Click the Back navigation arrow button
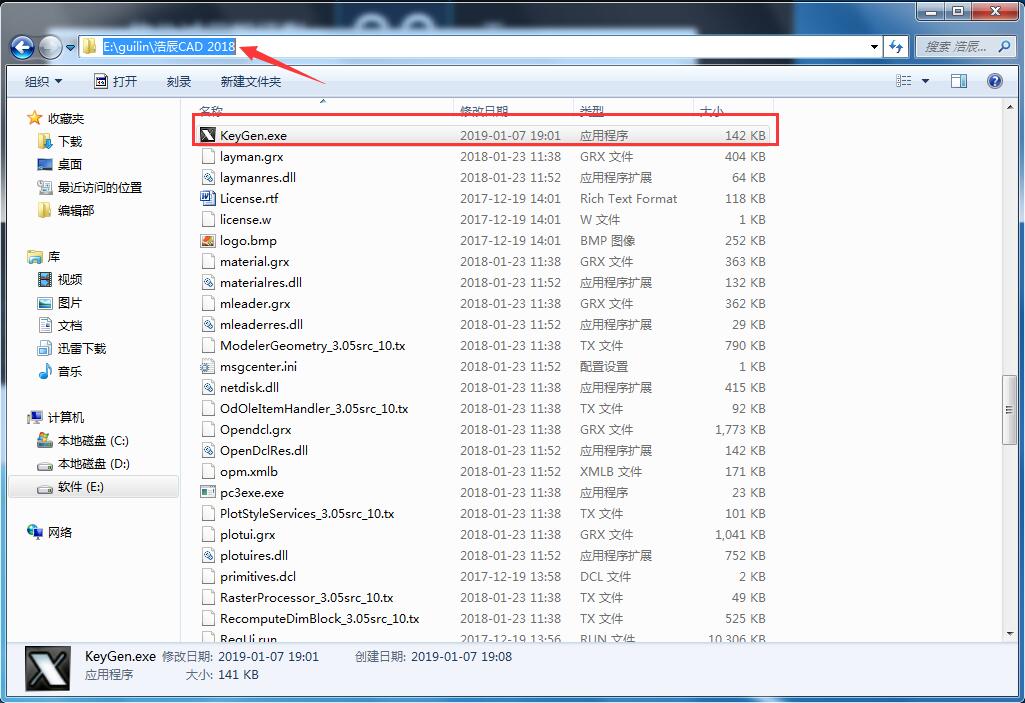 22,47
